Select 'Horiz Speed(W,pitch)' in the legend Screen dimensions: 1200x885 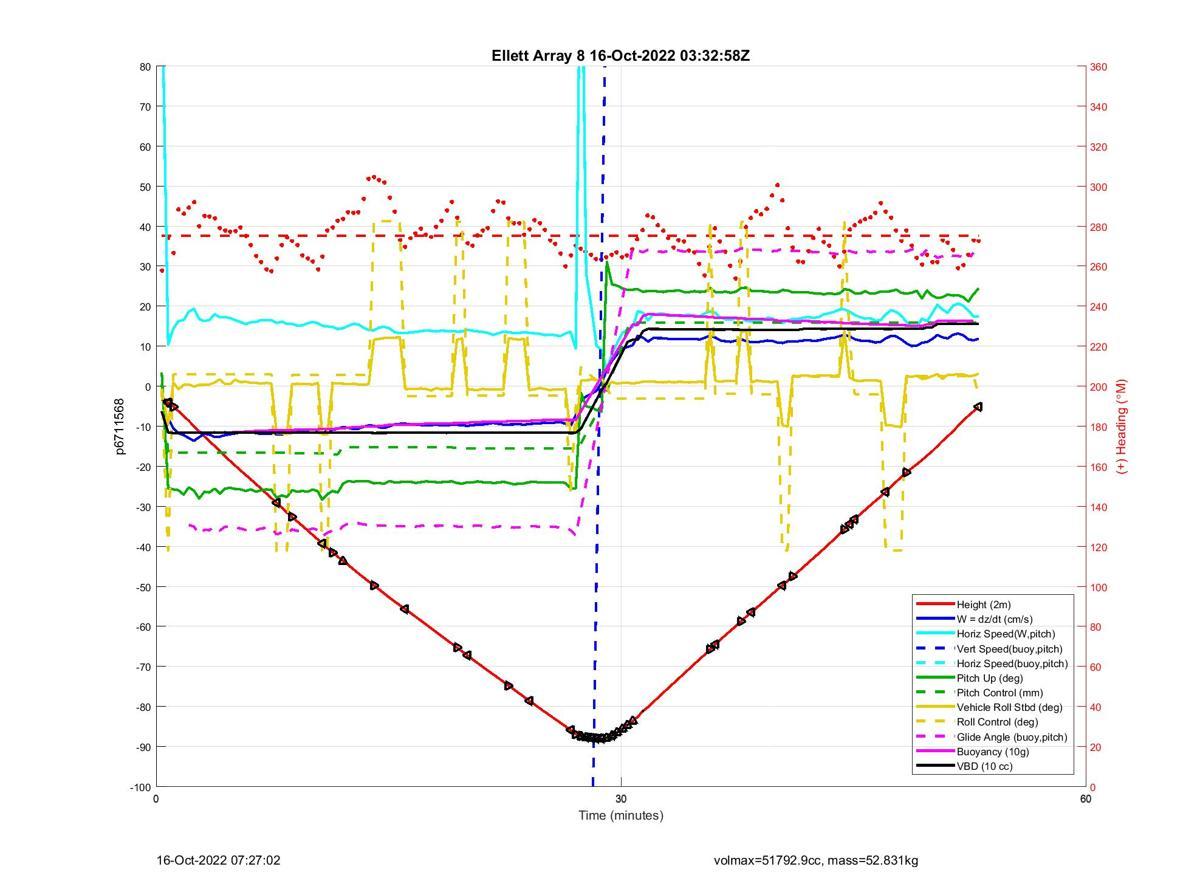[x=1005, y=633]
